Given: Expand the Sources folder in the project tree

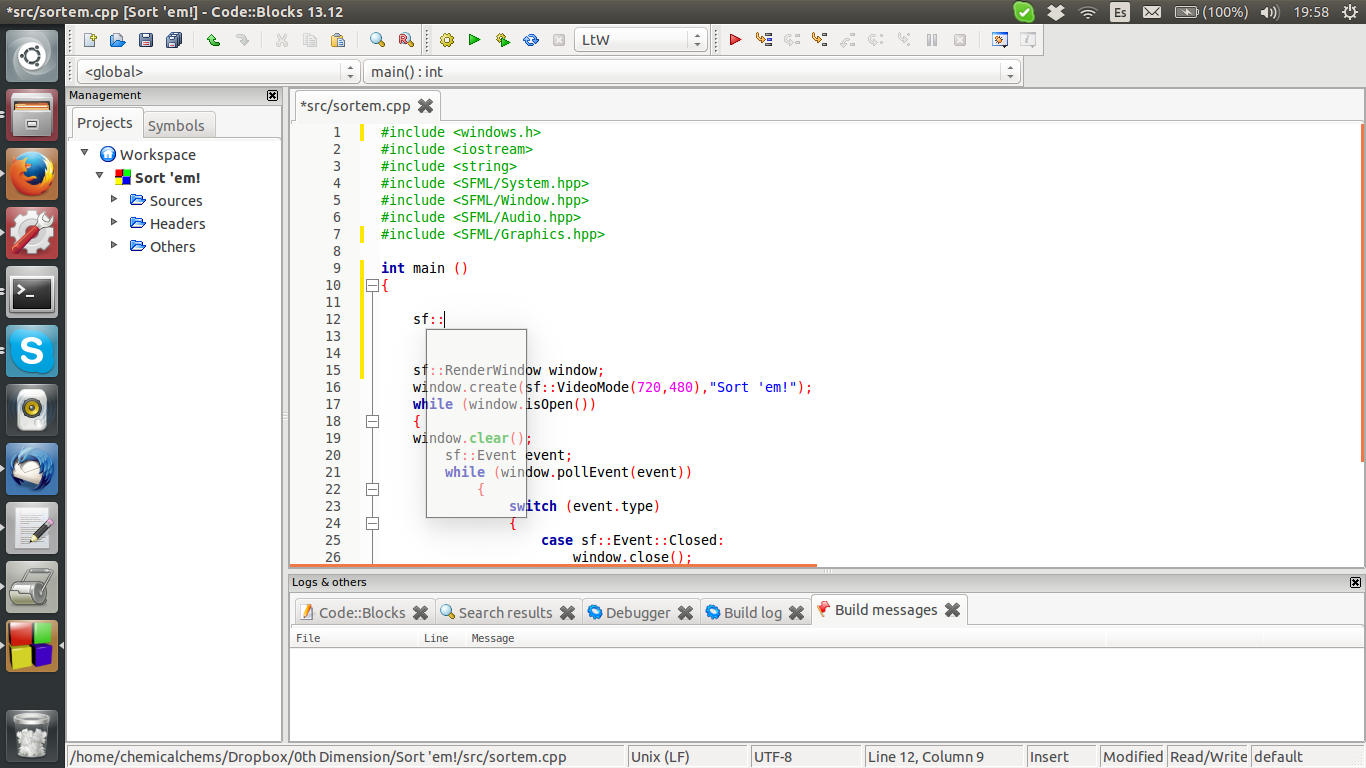Looking at the screenshot, I should point(115,200).
